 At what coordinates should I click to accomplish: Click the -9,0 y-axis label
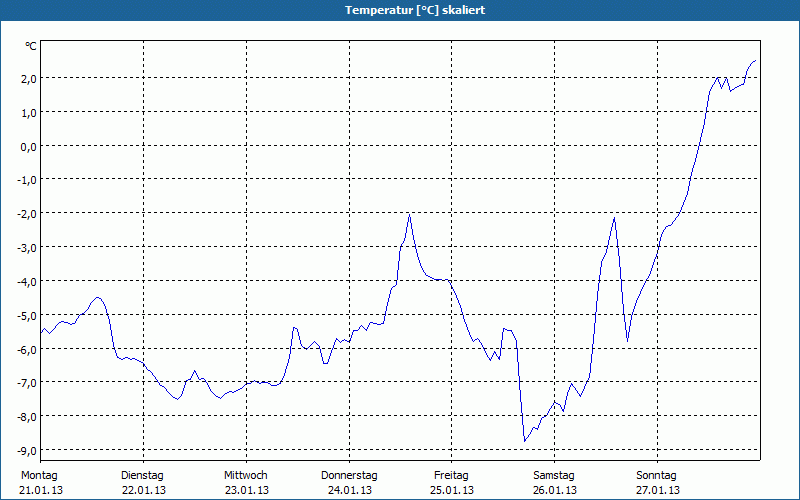27,451
